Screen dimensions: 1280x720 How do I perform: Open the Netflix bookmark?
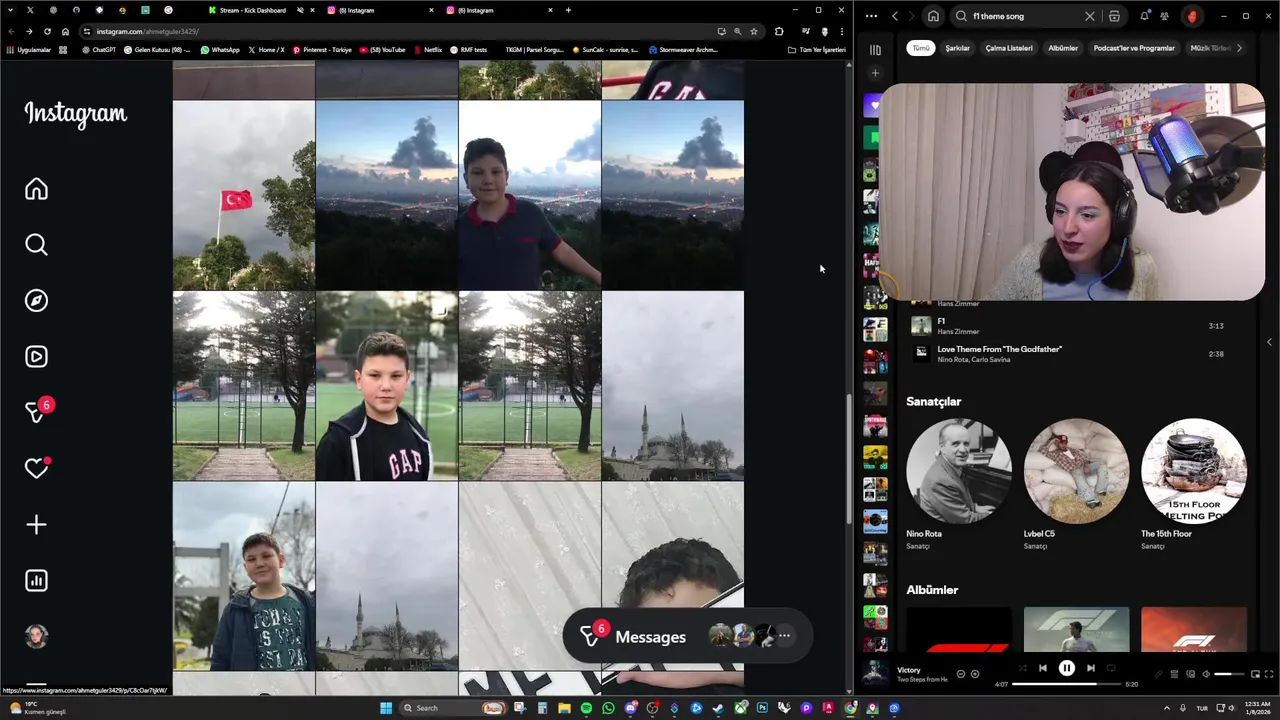click(427, 49)
